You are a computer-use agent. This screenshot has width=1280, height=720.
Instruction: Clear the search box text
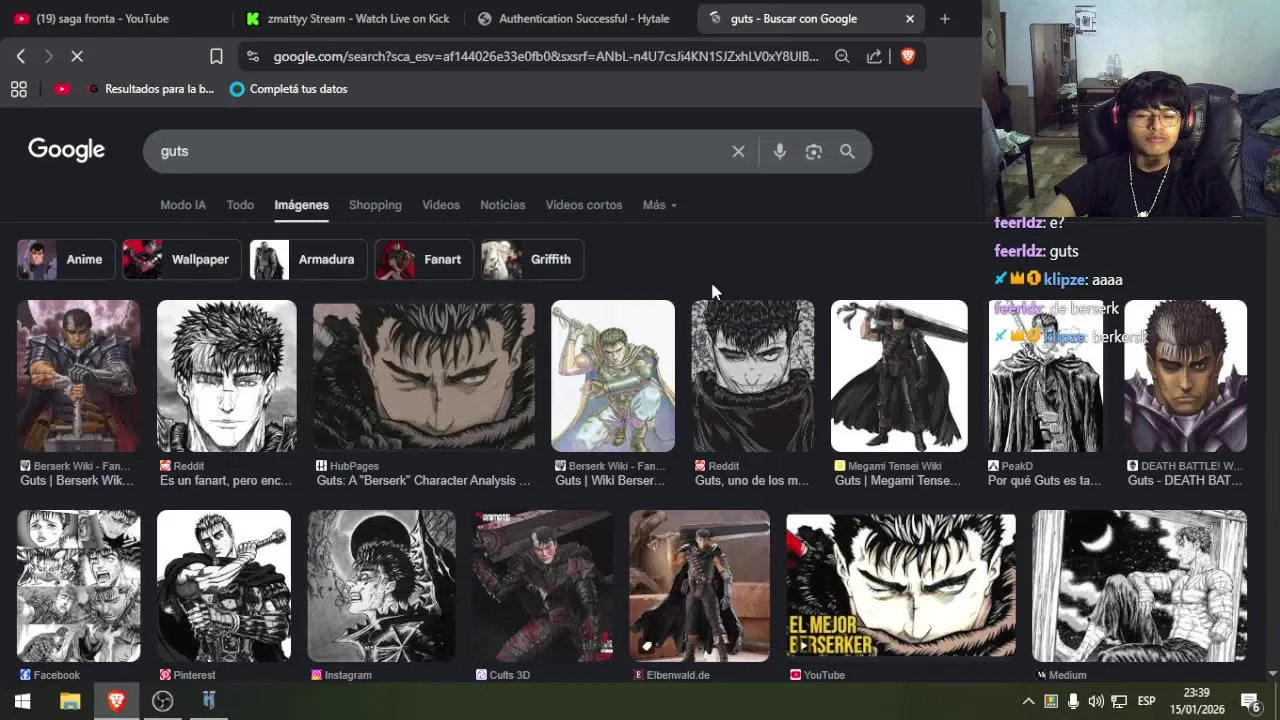point(738,152)
